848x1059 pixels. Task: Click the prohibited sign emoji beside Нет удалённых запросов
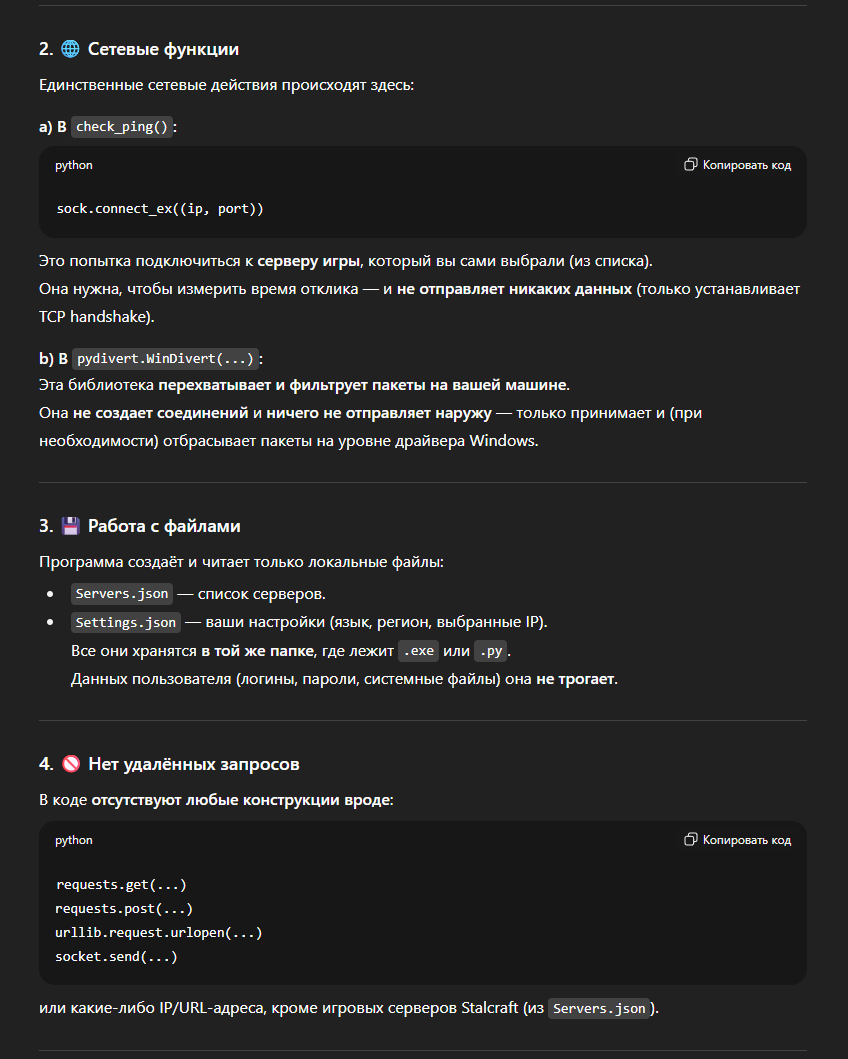[70, 764]
